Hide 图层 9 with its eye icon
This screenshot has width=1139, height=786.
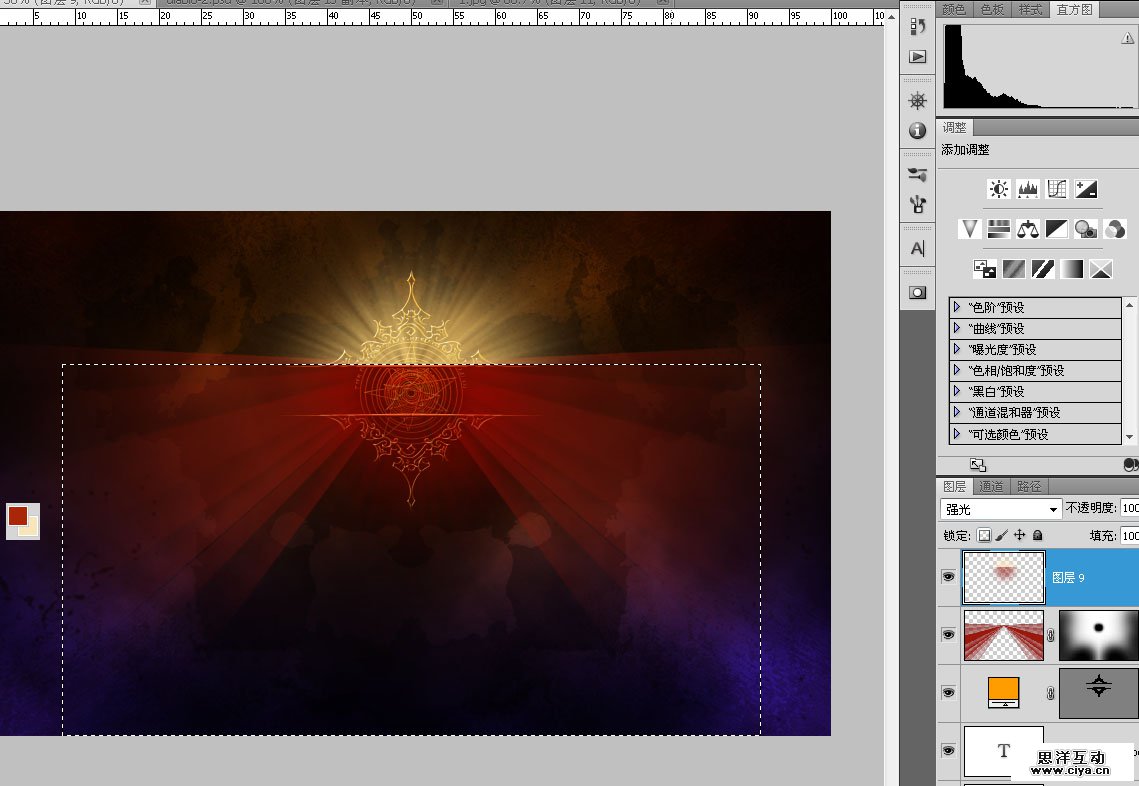[x=948, y=577]
